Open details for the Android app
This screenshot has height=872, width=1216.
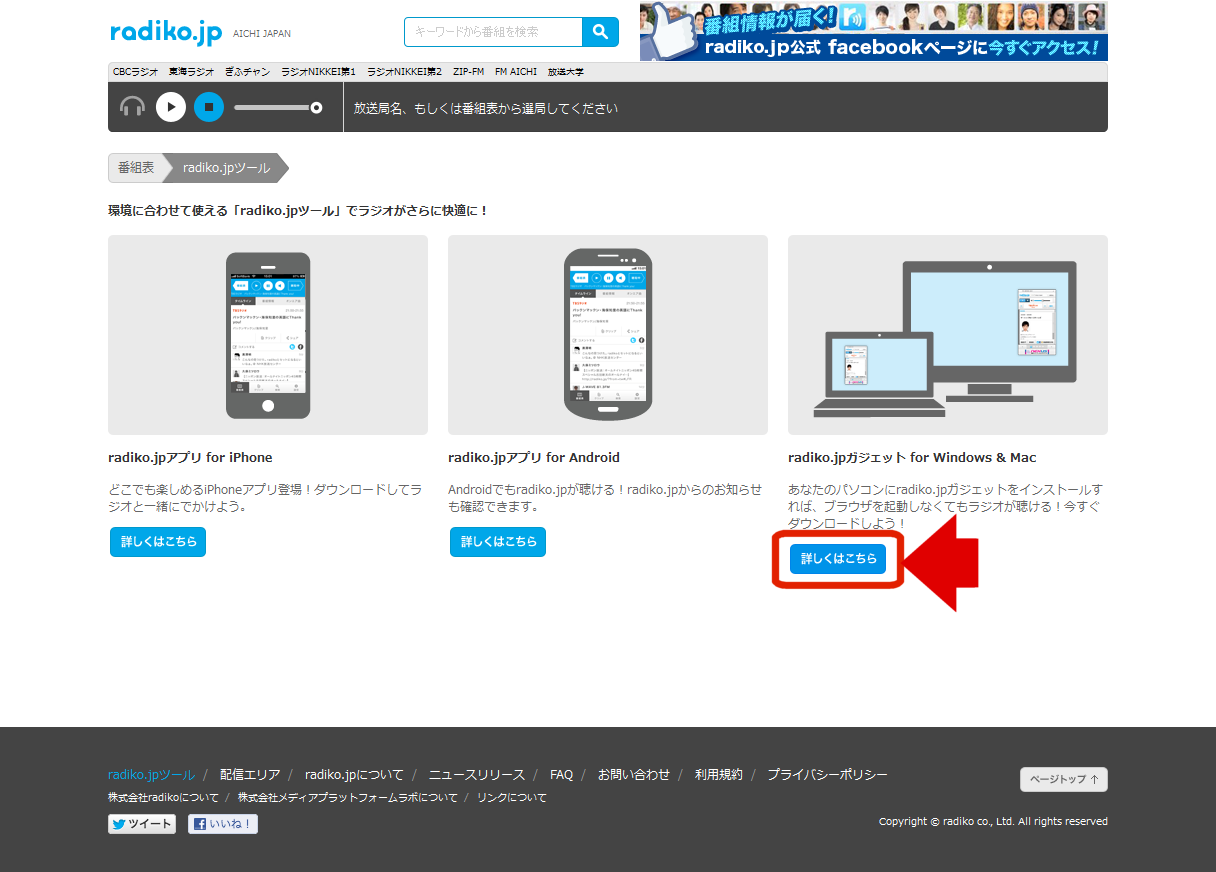(x=498, y=542)
